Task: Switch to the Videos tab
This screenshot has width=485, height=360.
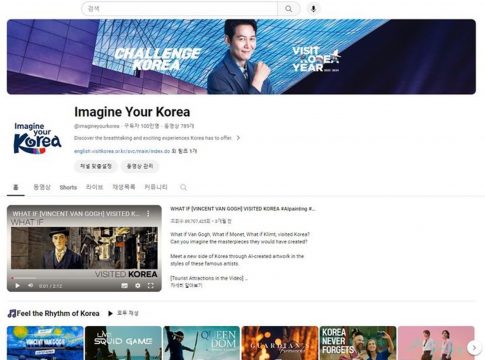Action: [42, 187]
